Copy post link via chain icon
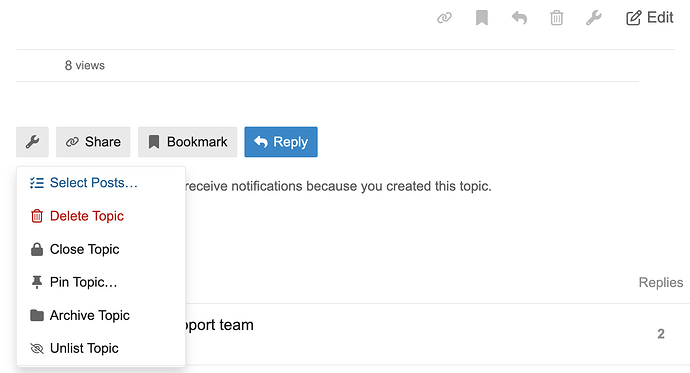 (x=444, y=18)
